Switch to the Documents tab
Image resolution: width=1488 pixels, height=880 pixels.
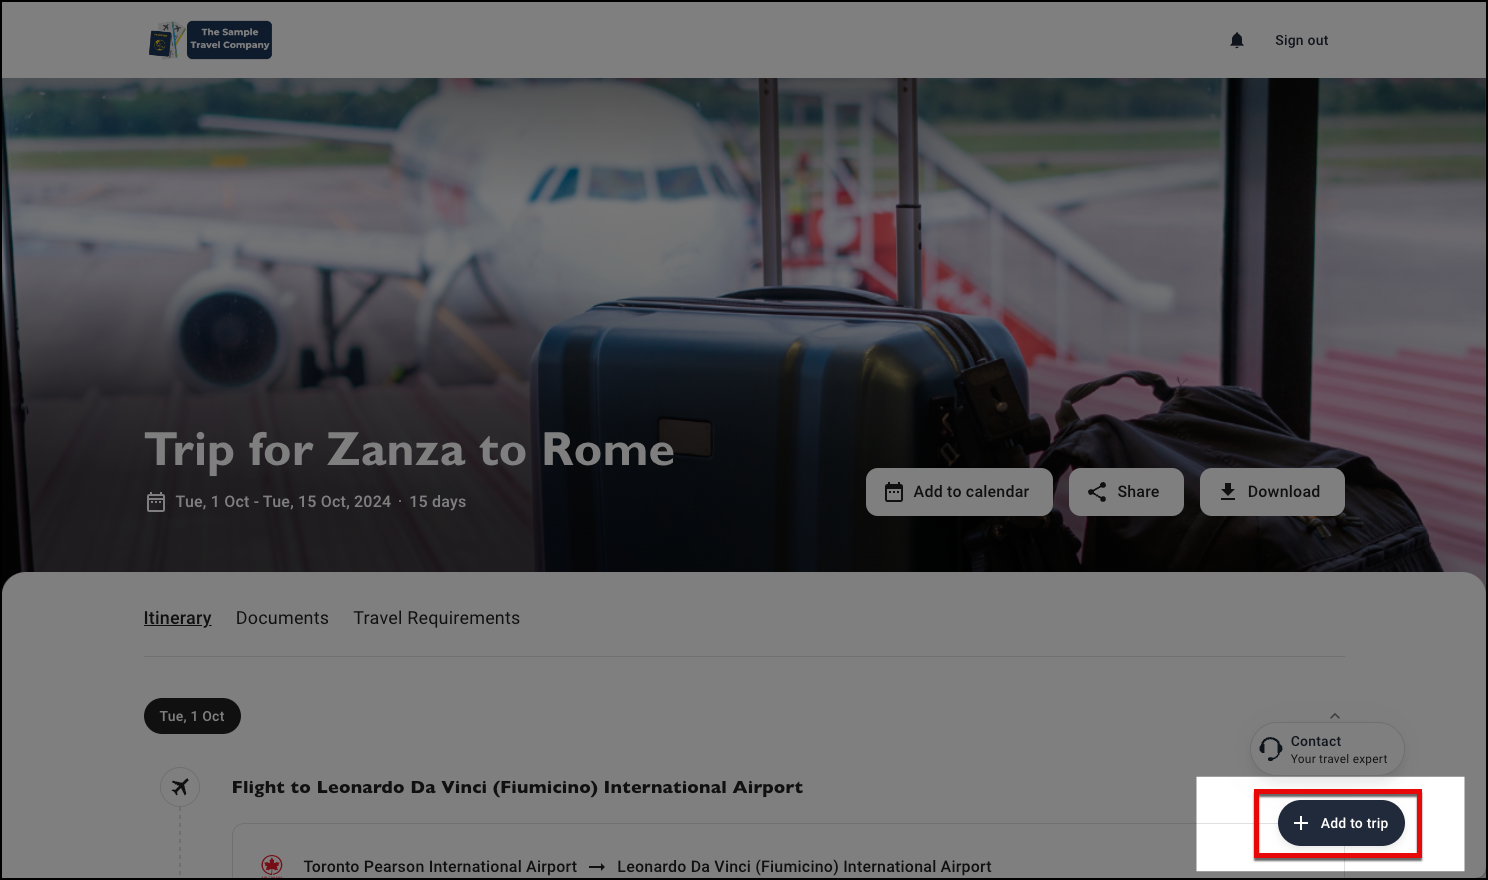282,618
